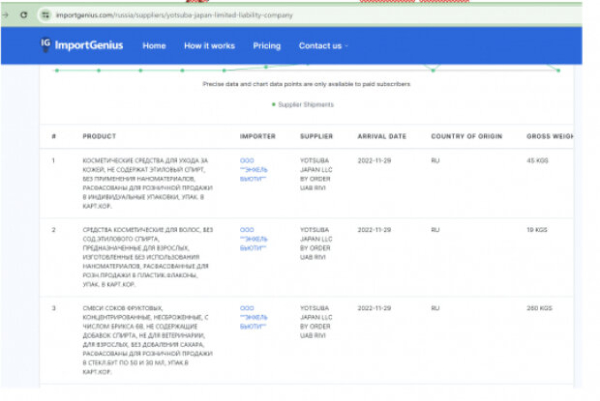Viewport: 600px width, 401px height.
Task: Click the browser forward arrow
Action: point(5,15)
